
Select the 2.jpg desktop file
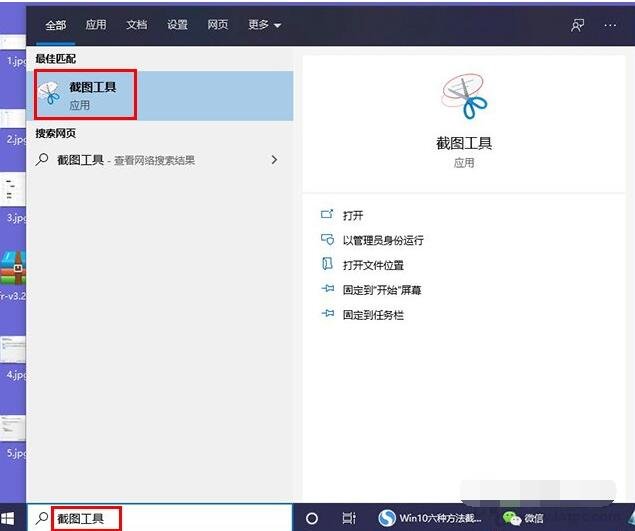pyautogui.click(x=14, y=128)
